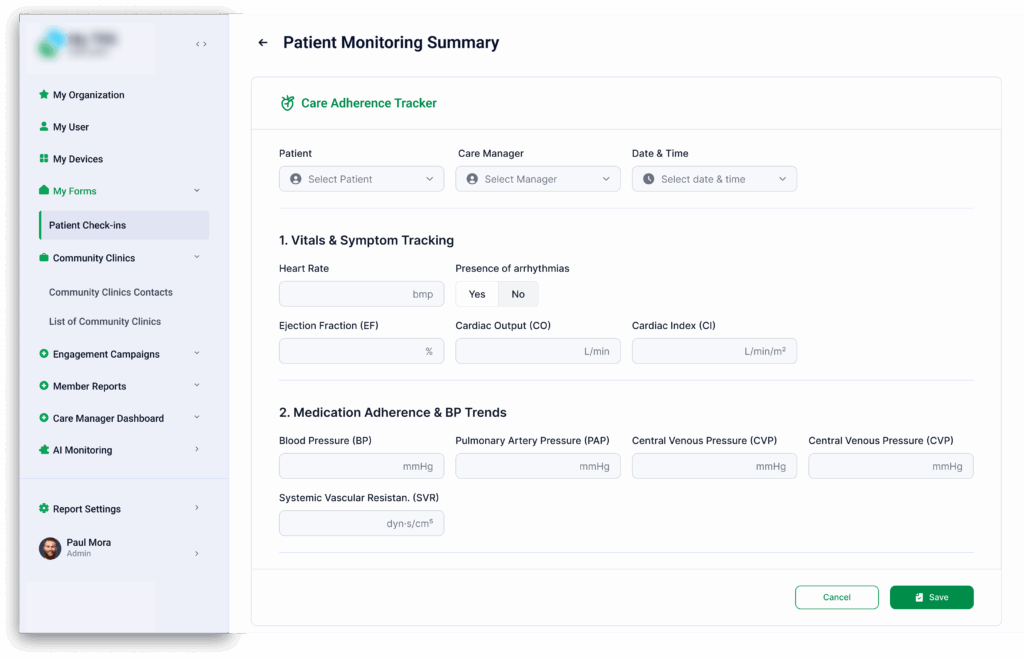Click the Care Adherence Tracker target icon
Viewport: 1024px width, 658px height.
tap(287, 103)
